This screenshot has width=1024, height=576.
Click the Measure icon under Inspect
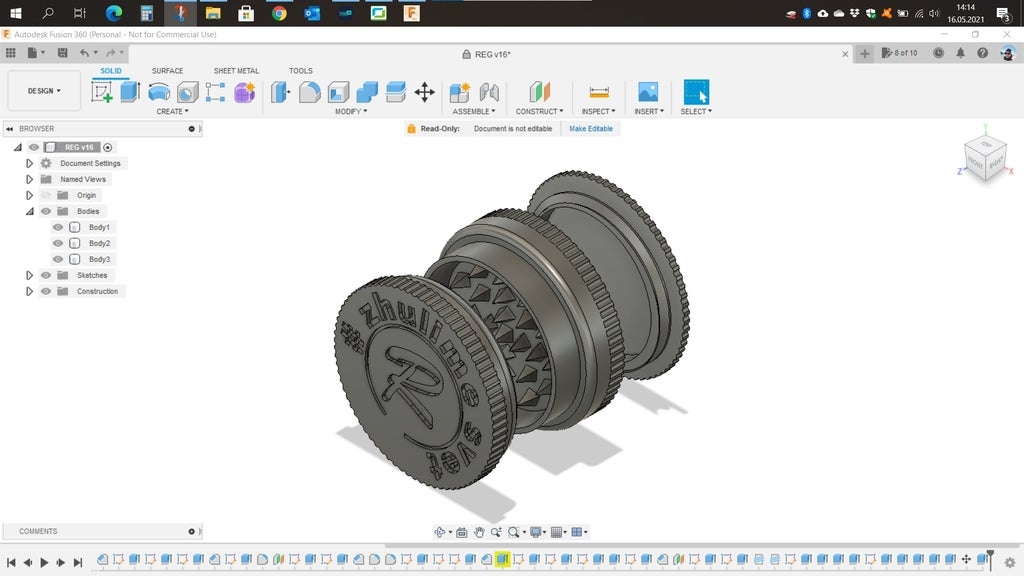coord(599,92)
